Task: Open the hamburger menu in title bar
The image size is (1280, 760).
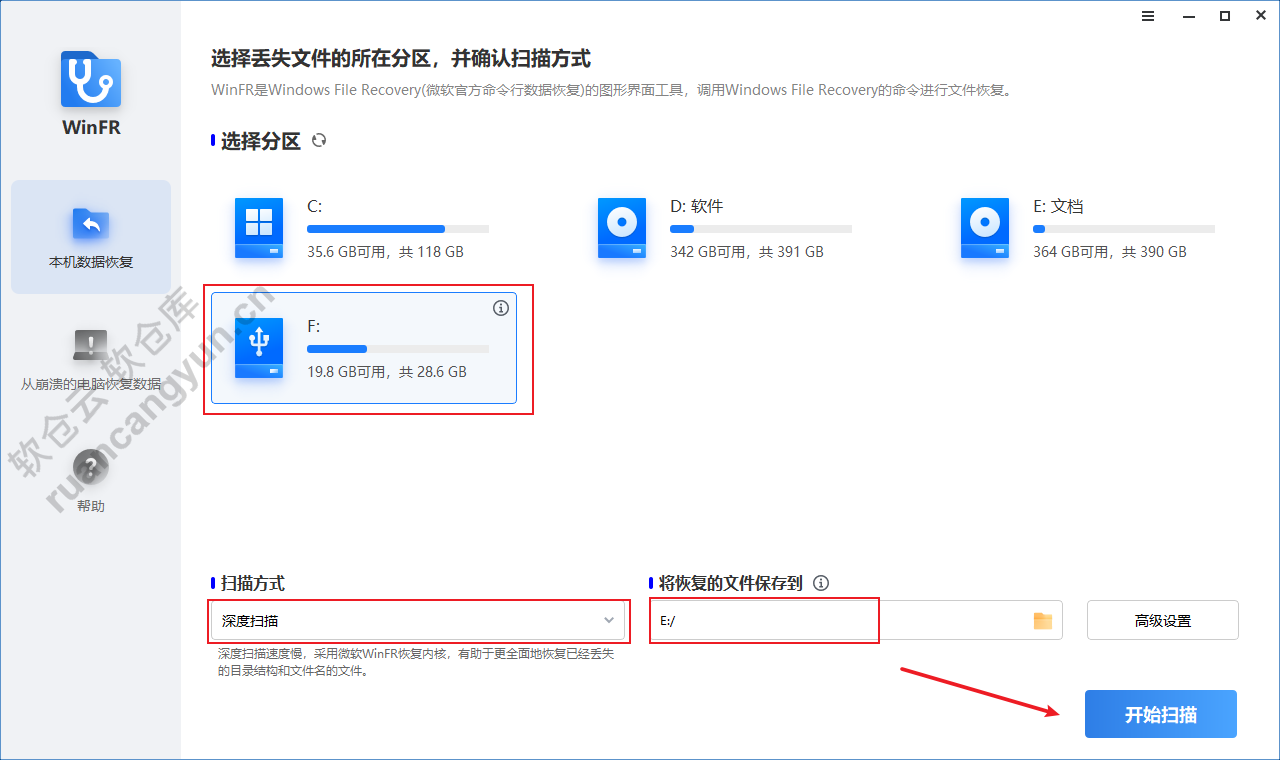Action: click(1148, 16)
